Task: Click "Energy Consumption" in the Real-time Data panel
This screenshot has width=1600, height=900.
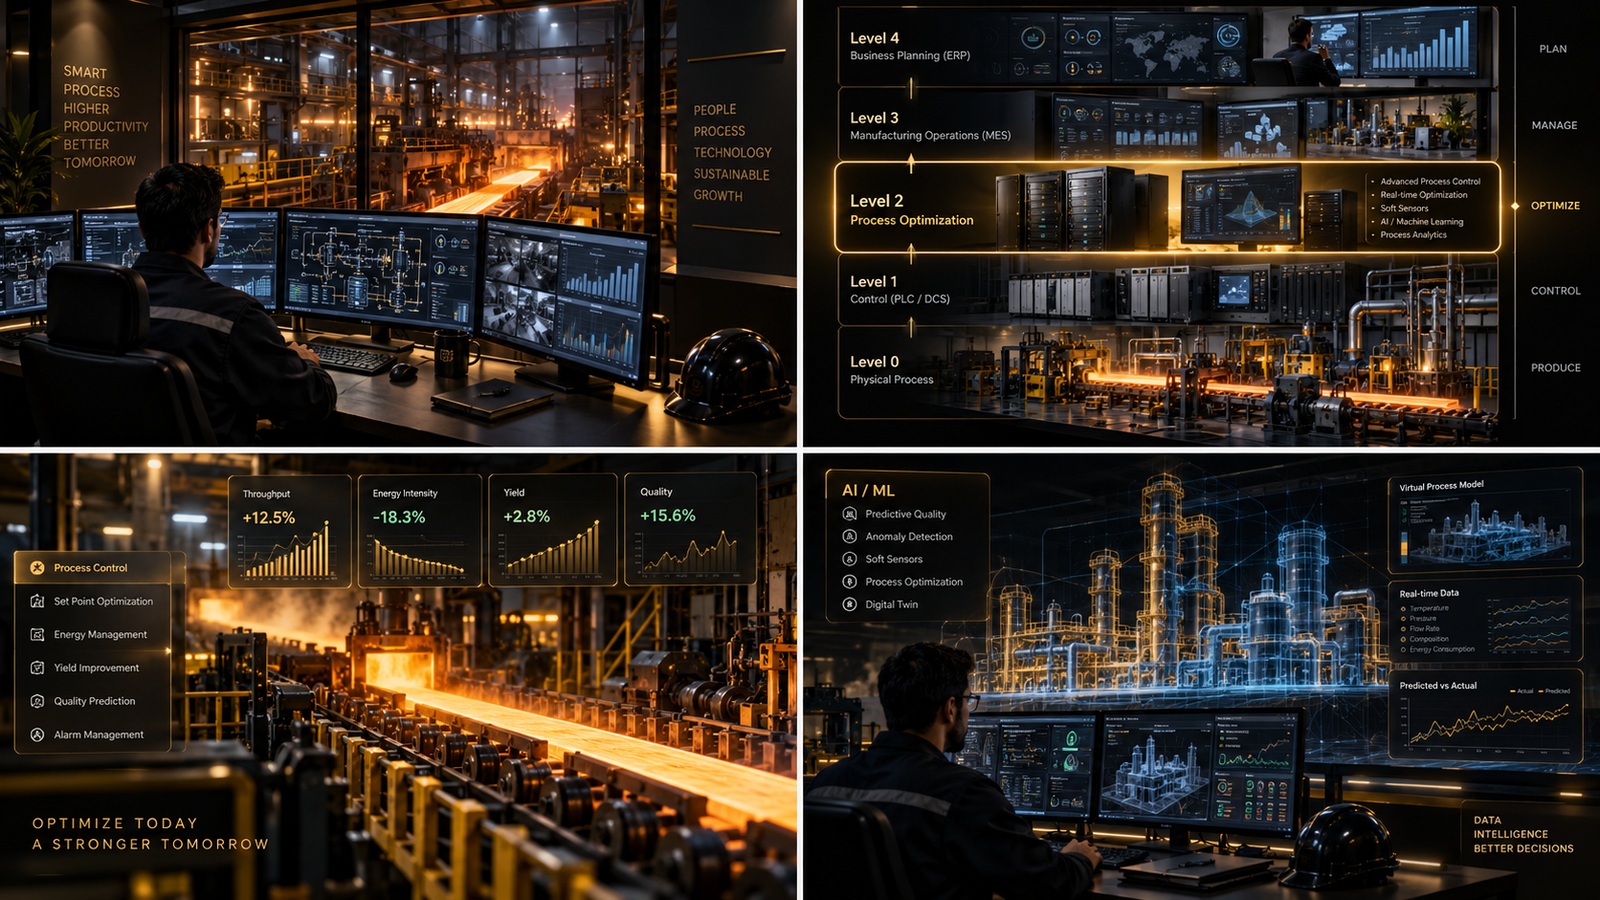Action: (1442, 649)
